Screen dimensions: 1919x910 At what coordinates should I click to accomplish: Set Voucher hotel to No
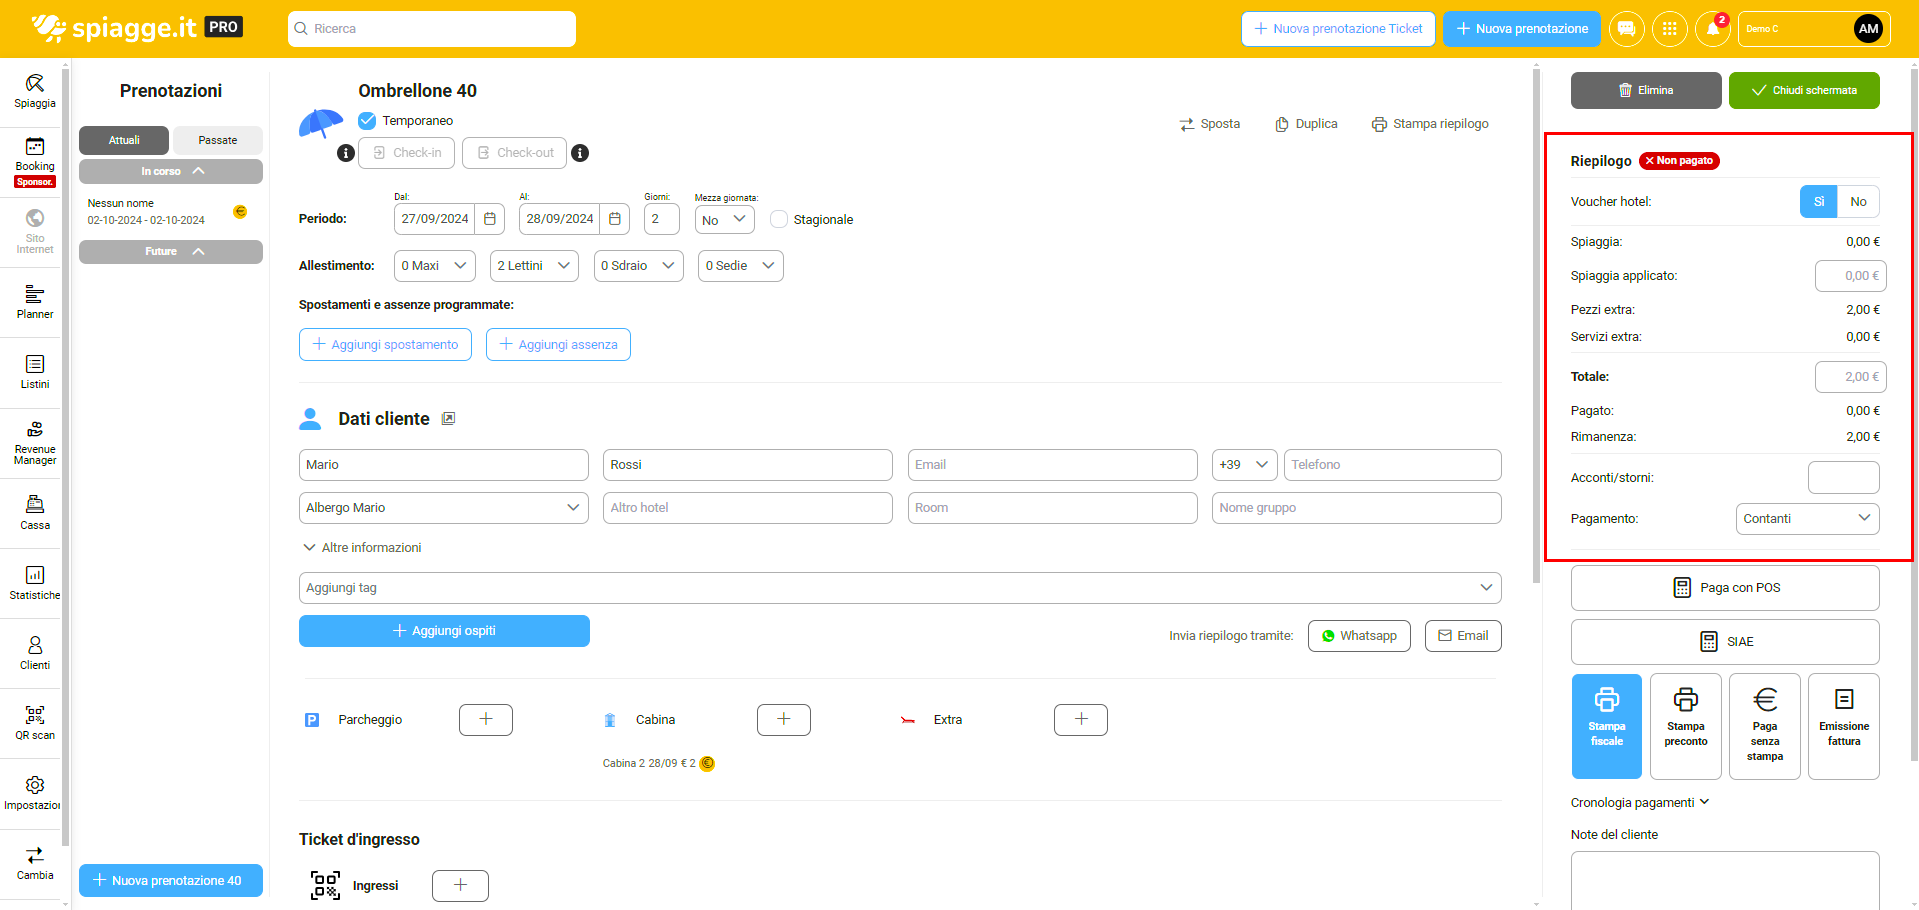click(1857, 202)
